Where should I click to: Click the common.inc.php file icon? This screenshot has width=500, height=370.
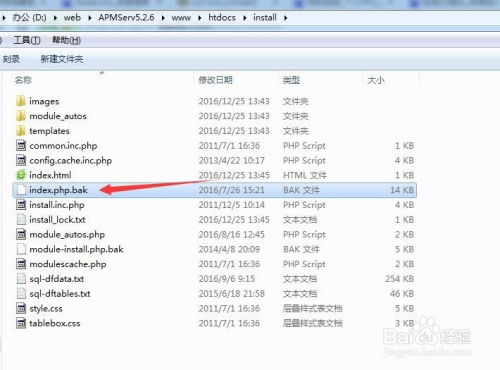click(21, 146)
